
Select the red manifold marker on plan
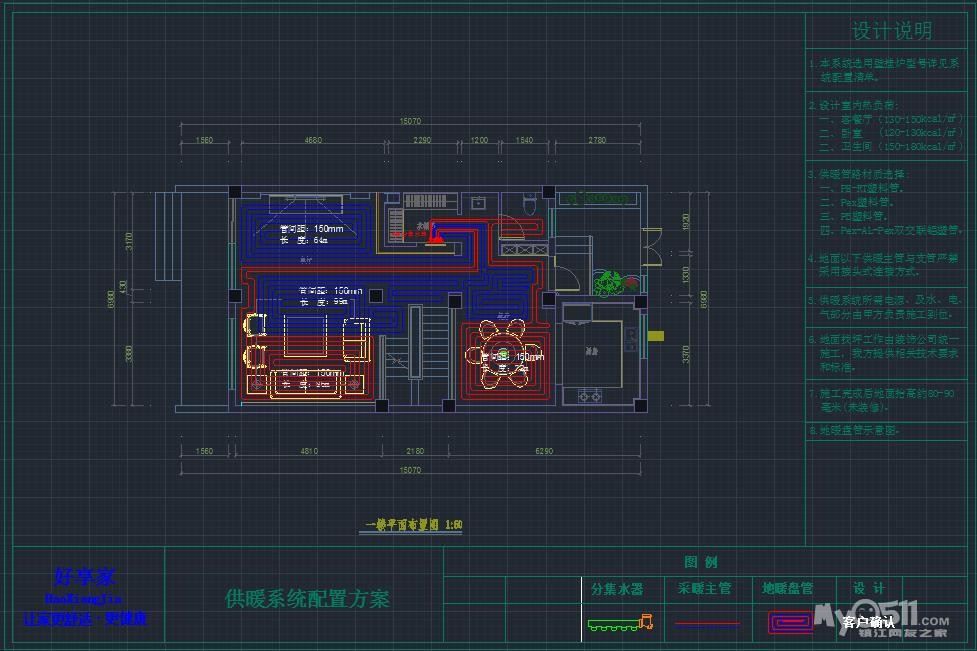click(x=436, y=238)
